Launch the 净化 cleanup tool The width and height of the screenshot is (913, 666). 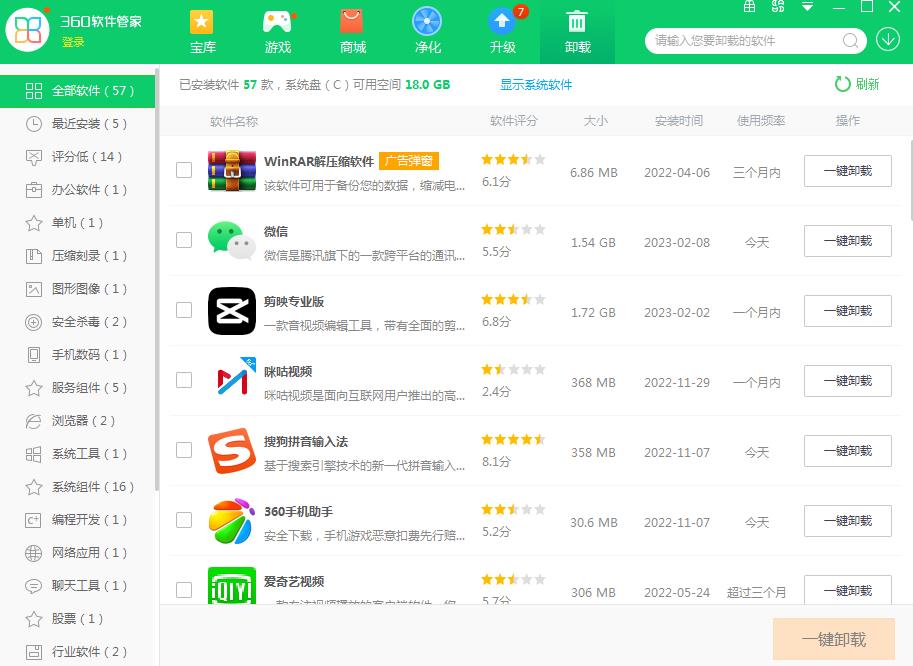coord(427,31)
